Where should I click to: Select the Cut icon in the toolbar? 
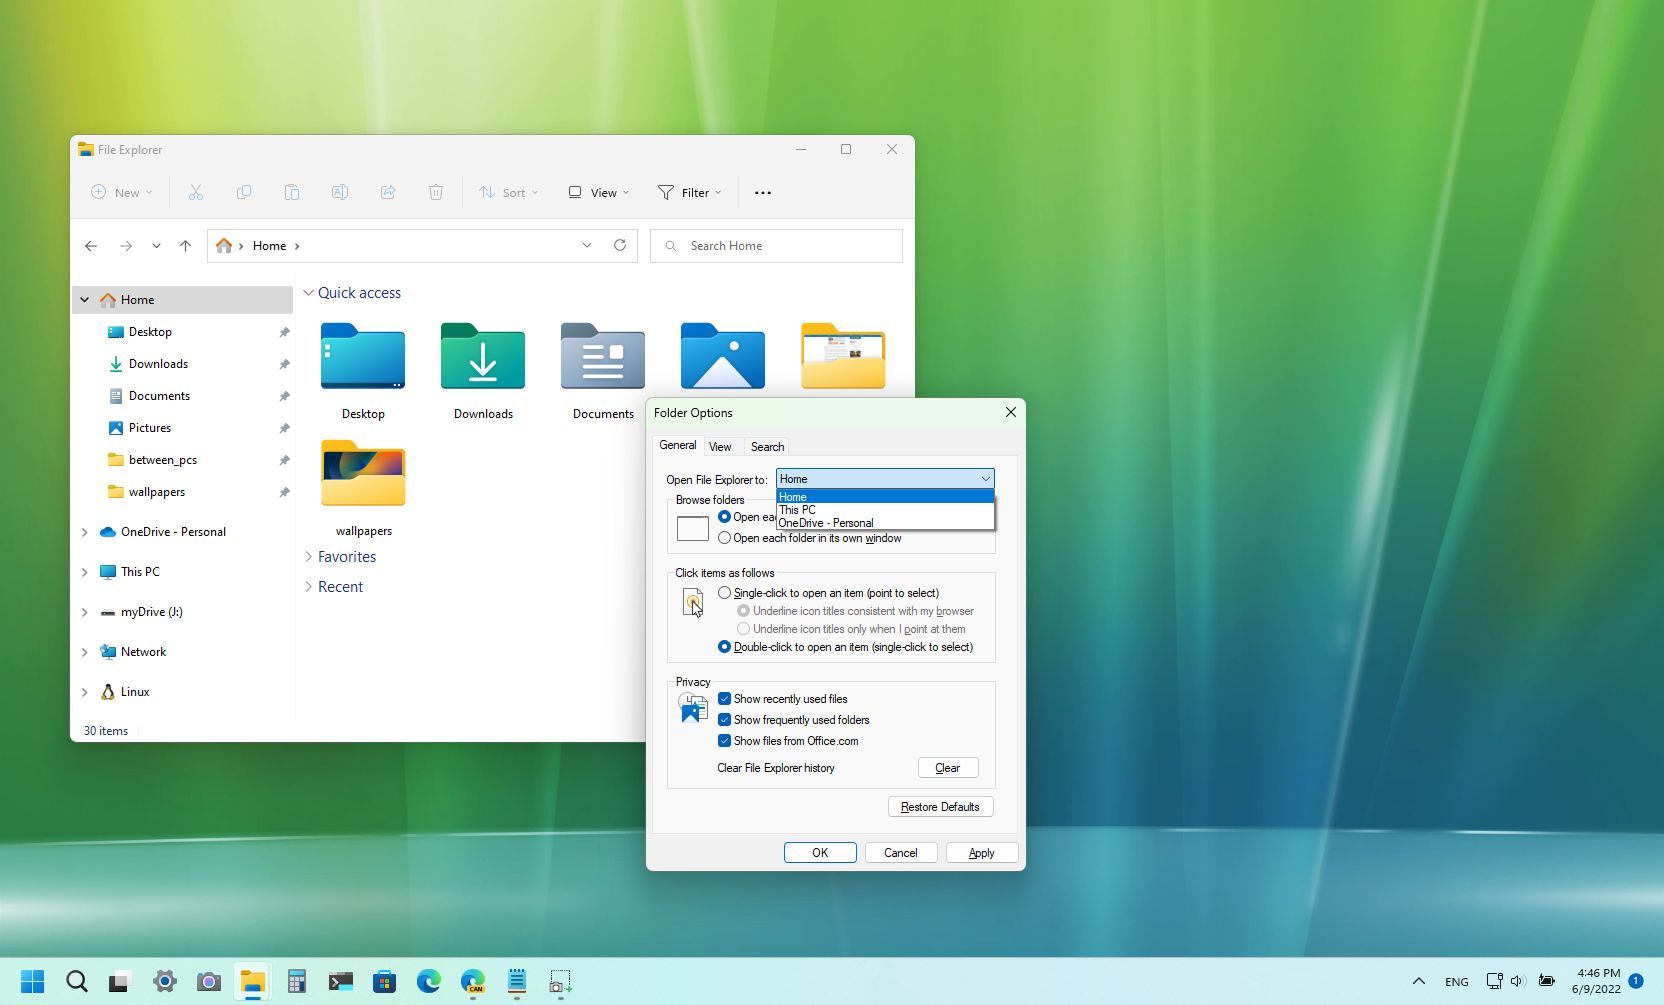[x=196, y=192]
